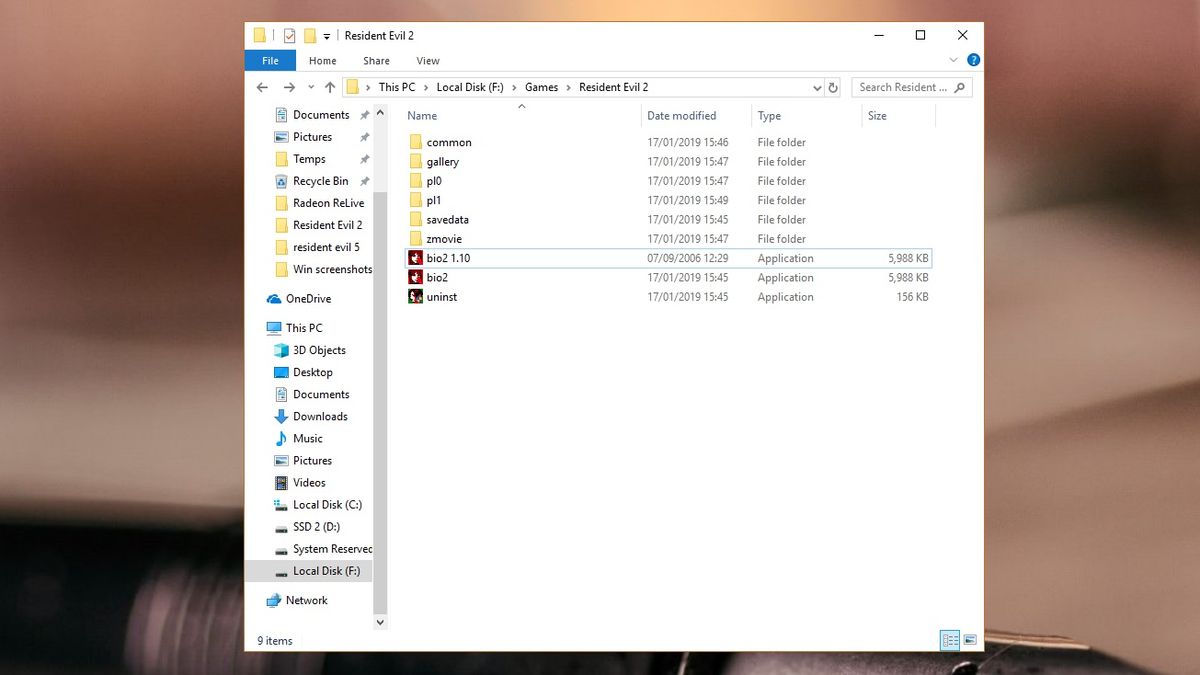Expand Local Disk (F:) breadcrumb arrow
1200x675 pixels.
coord(513,87)
